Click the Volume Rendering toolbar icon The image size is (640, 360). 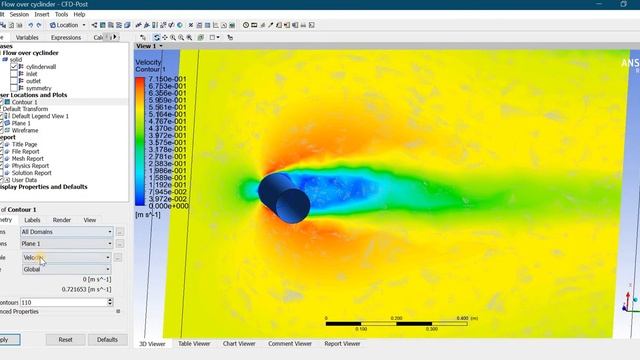coord(127,25)
